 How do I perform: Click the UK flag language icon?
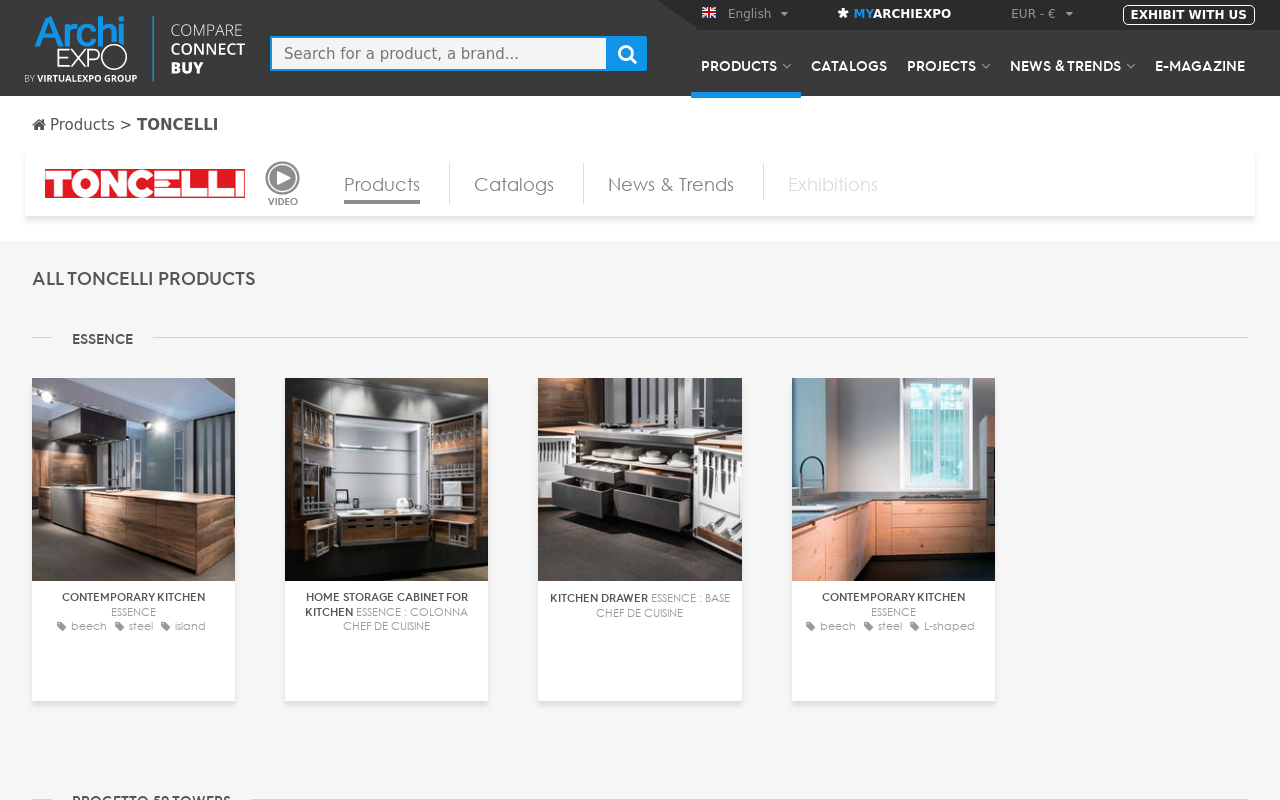(x=709, y=13)
